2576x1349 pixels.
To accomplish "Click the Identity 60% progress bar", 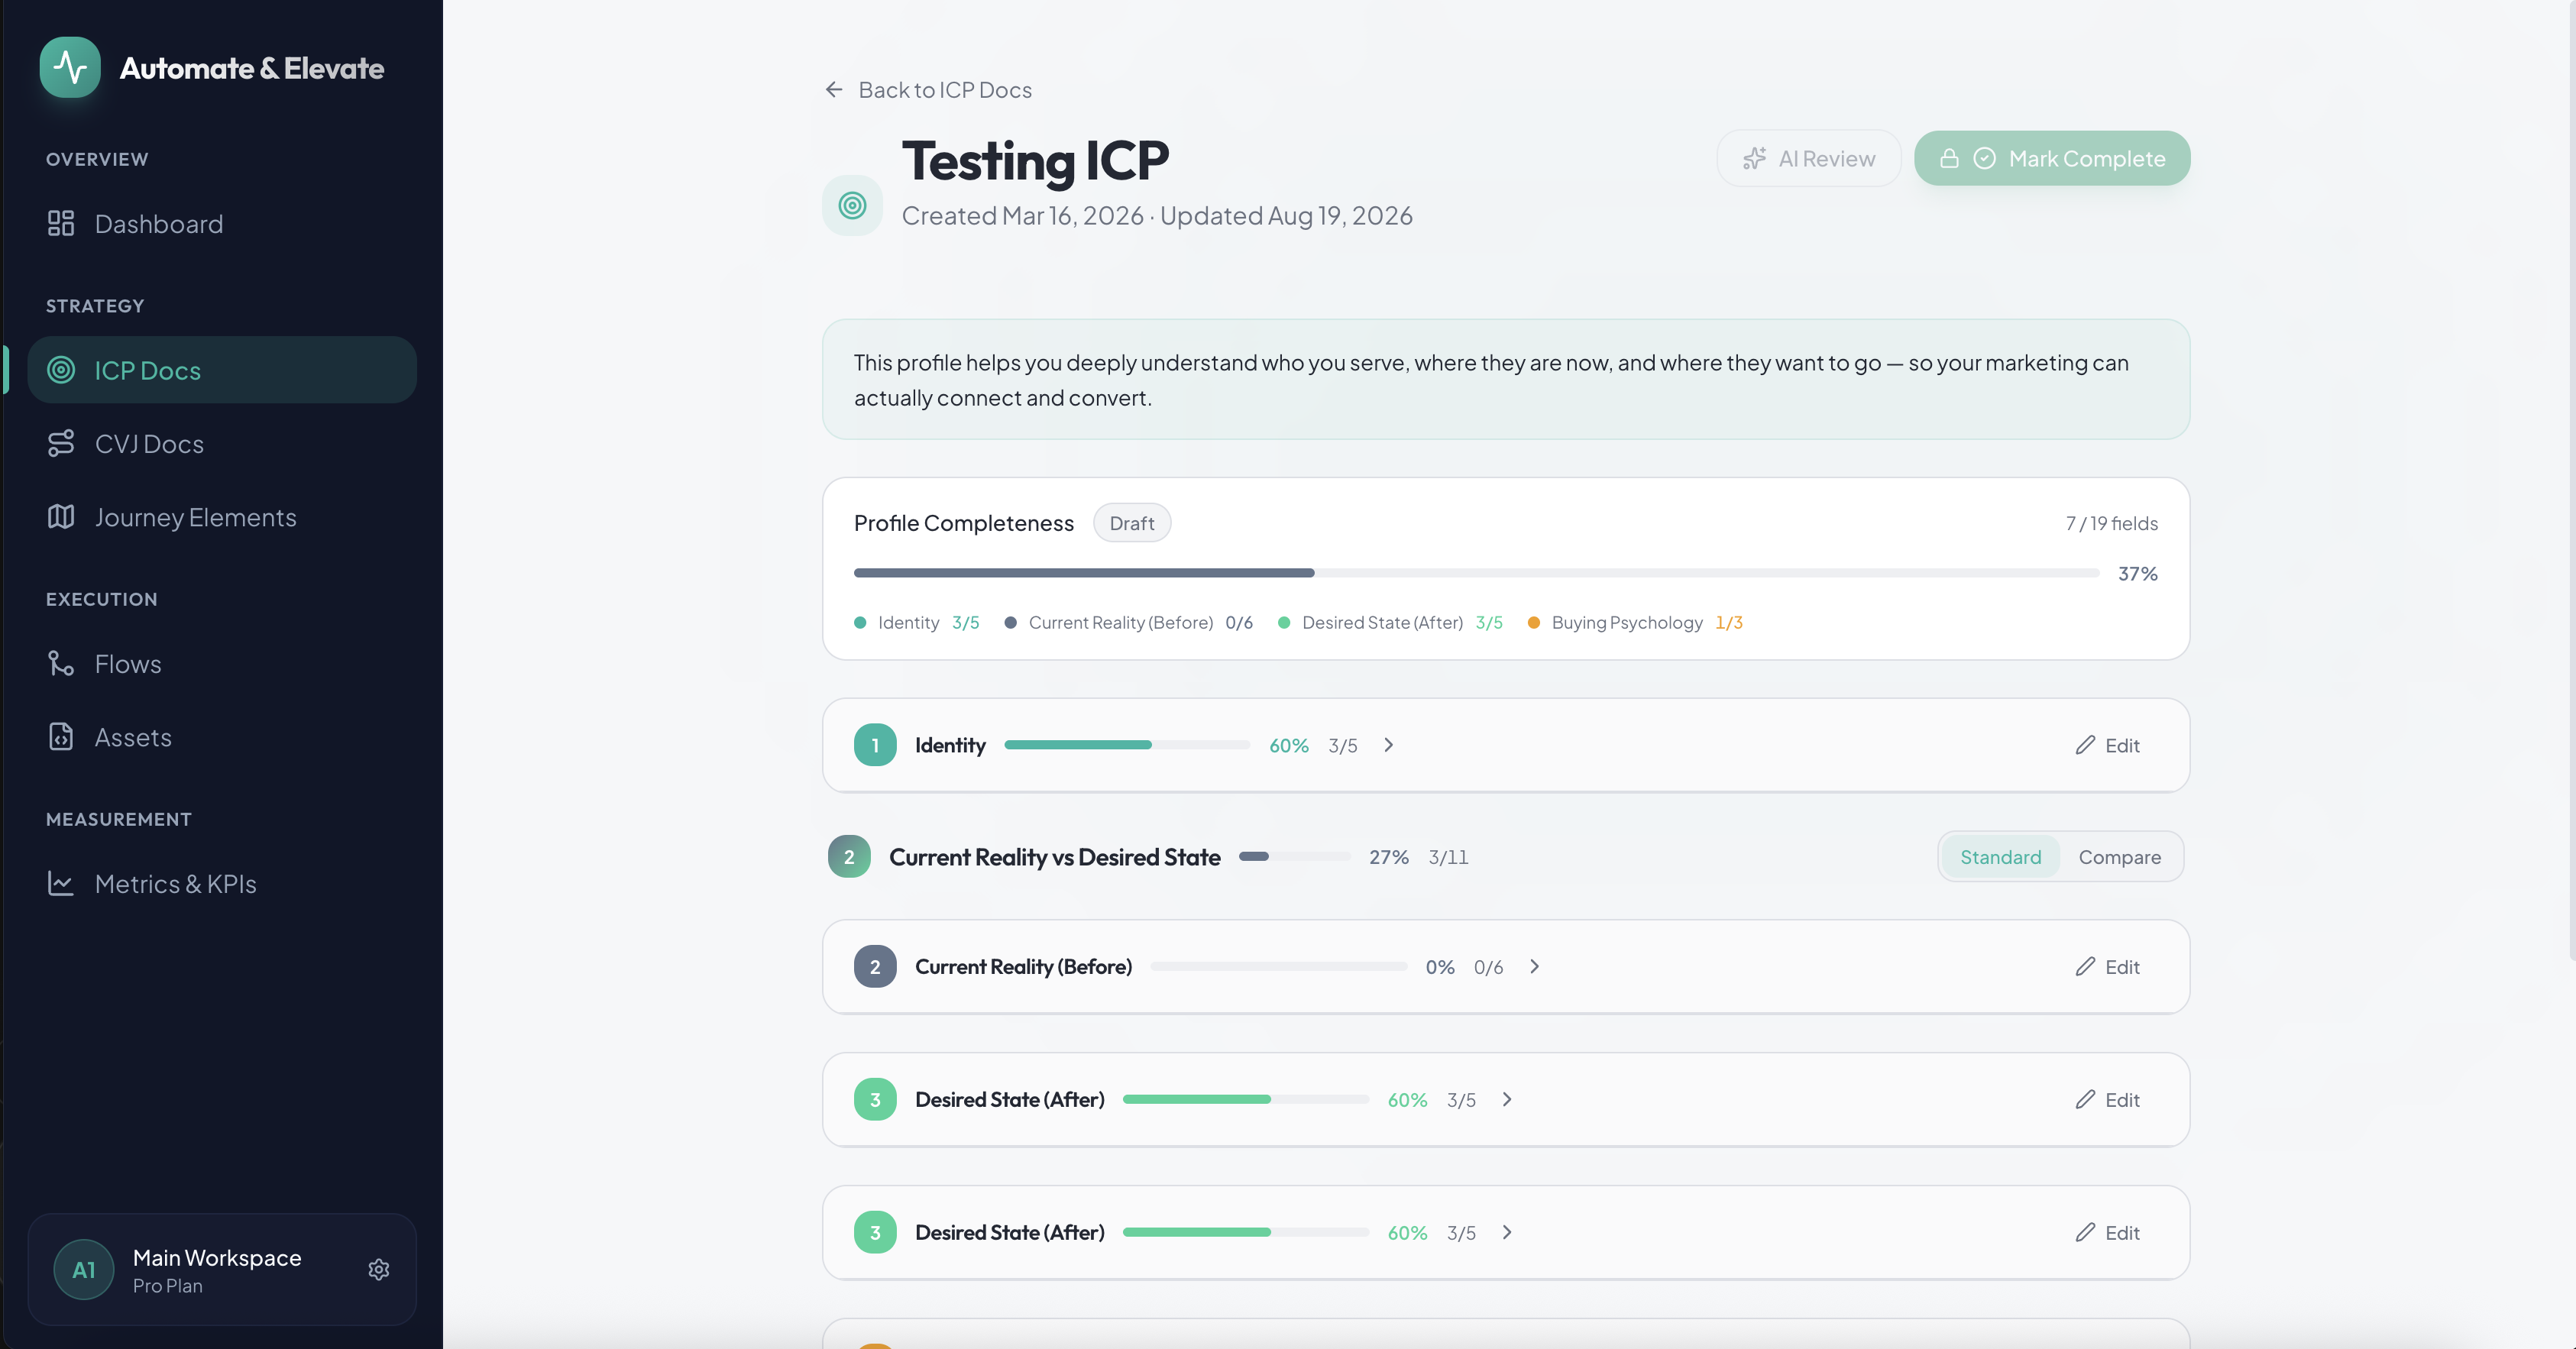I will coord(1127,745).
